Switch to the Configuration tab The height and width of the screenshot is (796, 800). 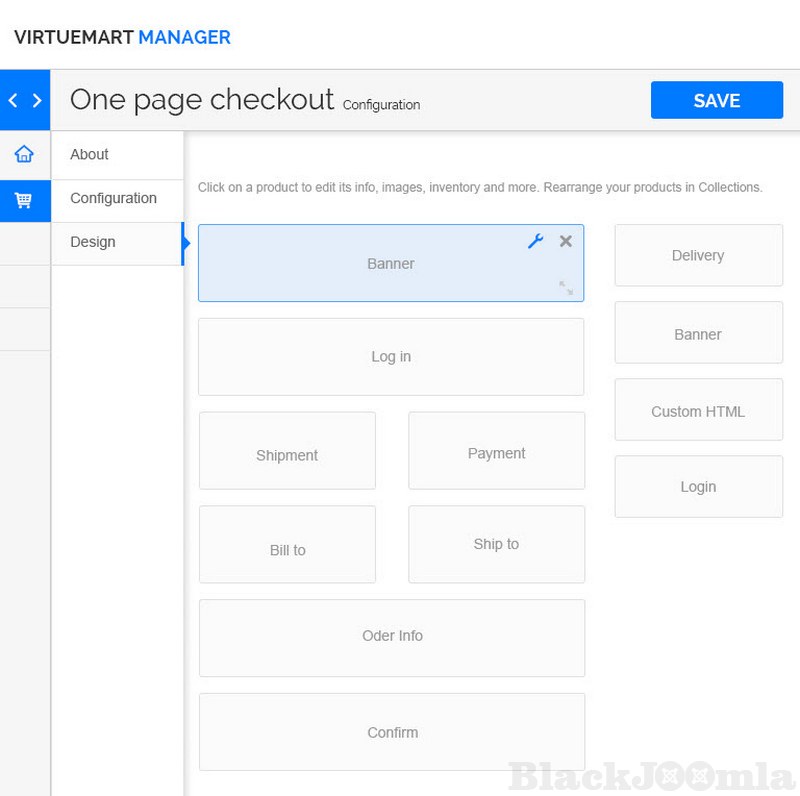pos(117,199)
